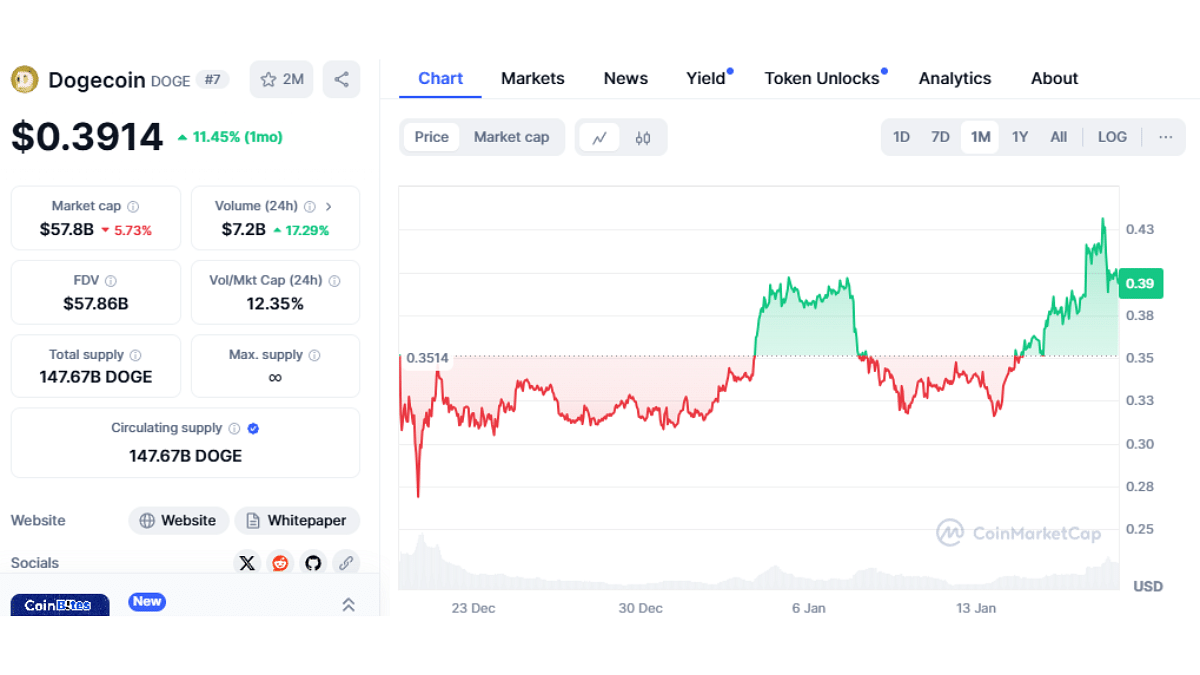The width and height of the screenshot is (1200, 675).
Task: Select Market cap chart mode
Action: [511, 137]
